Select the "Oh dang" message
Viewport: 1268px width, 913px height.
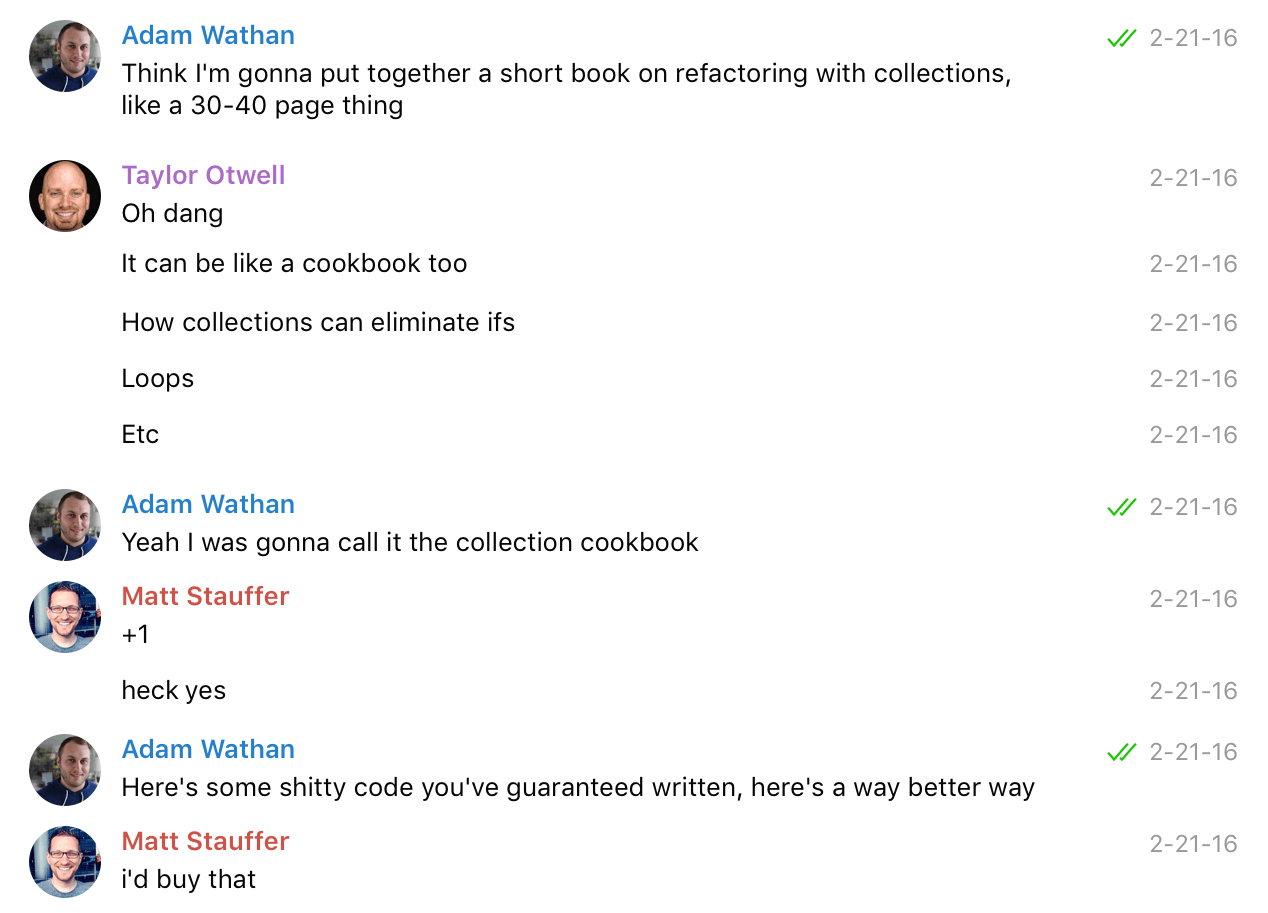click(x=172, y=214)
